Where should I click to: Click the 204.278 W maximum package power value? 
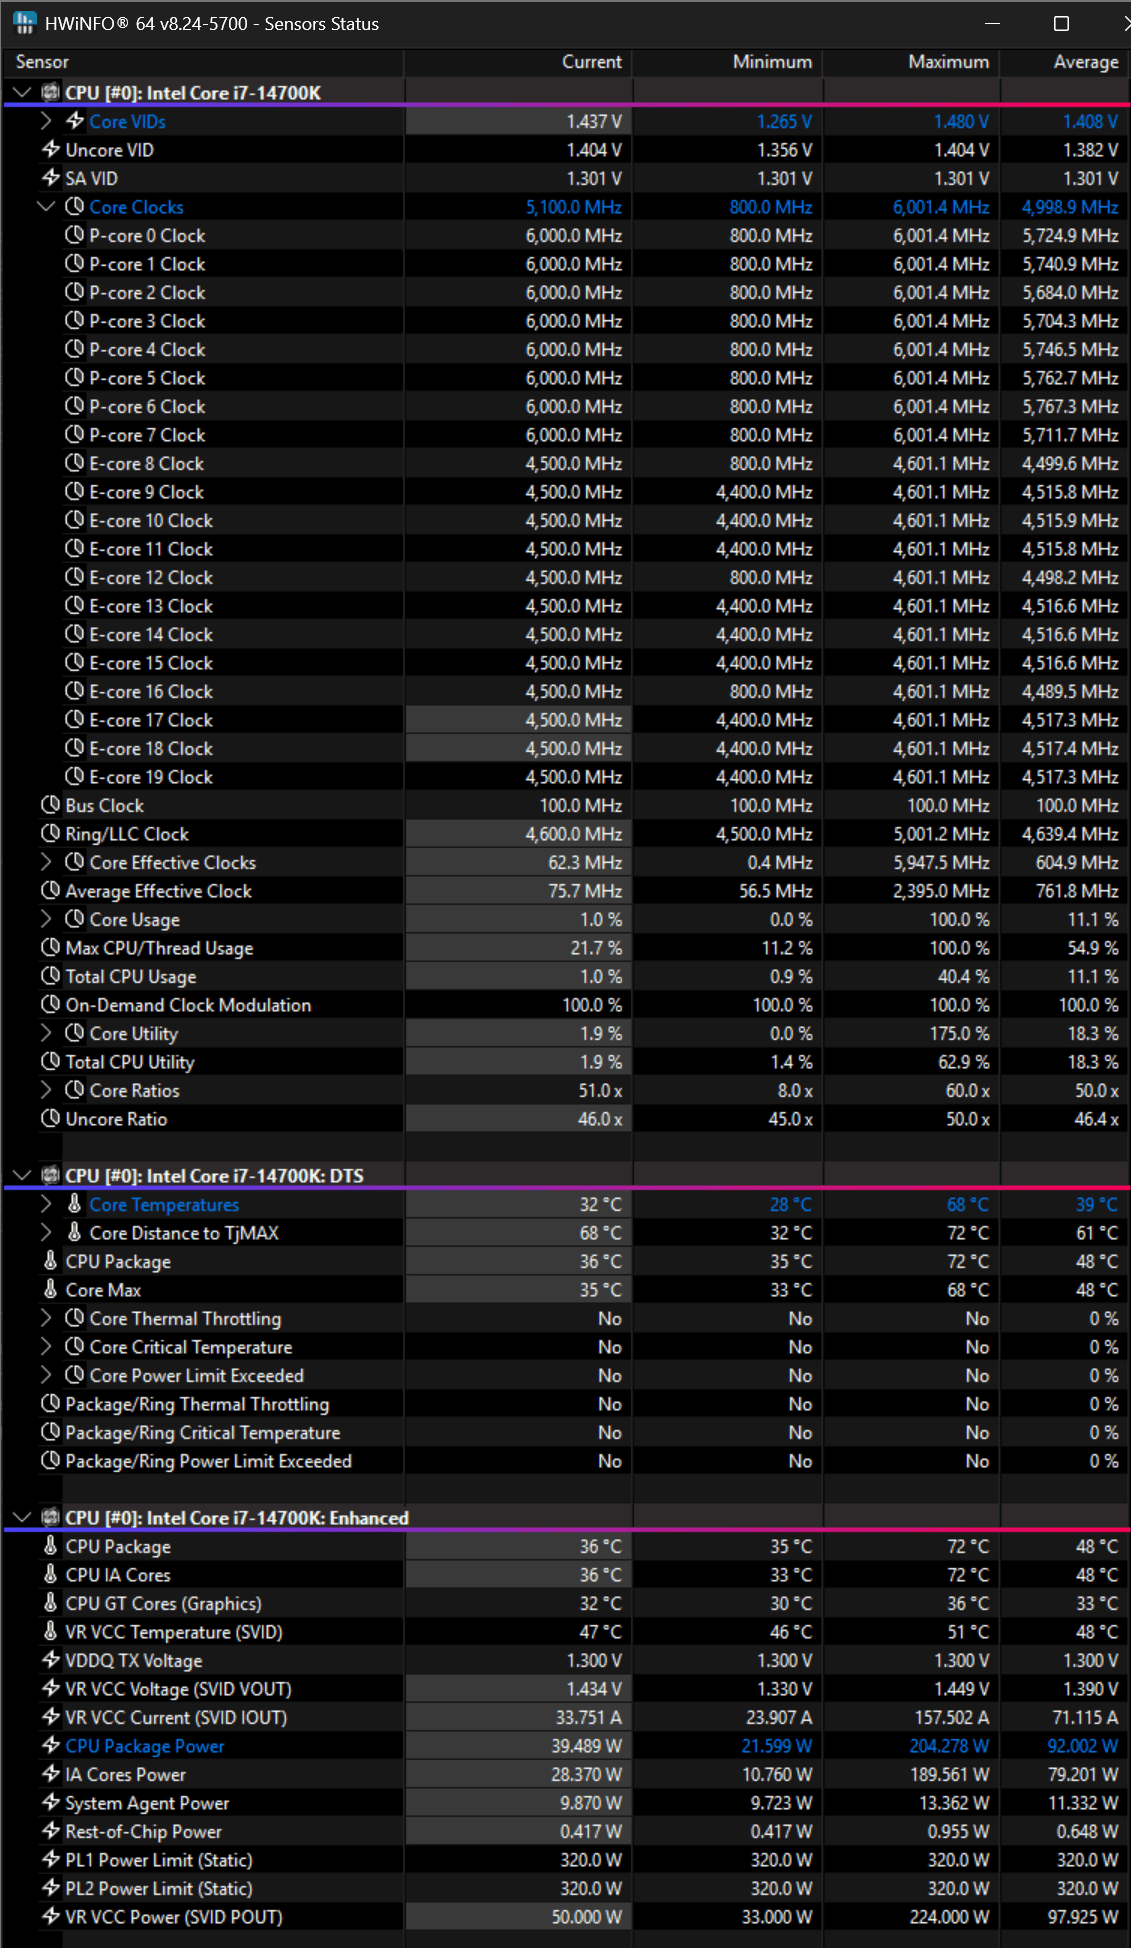948,1745
